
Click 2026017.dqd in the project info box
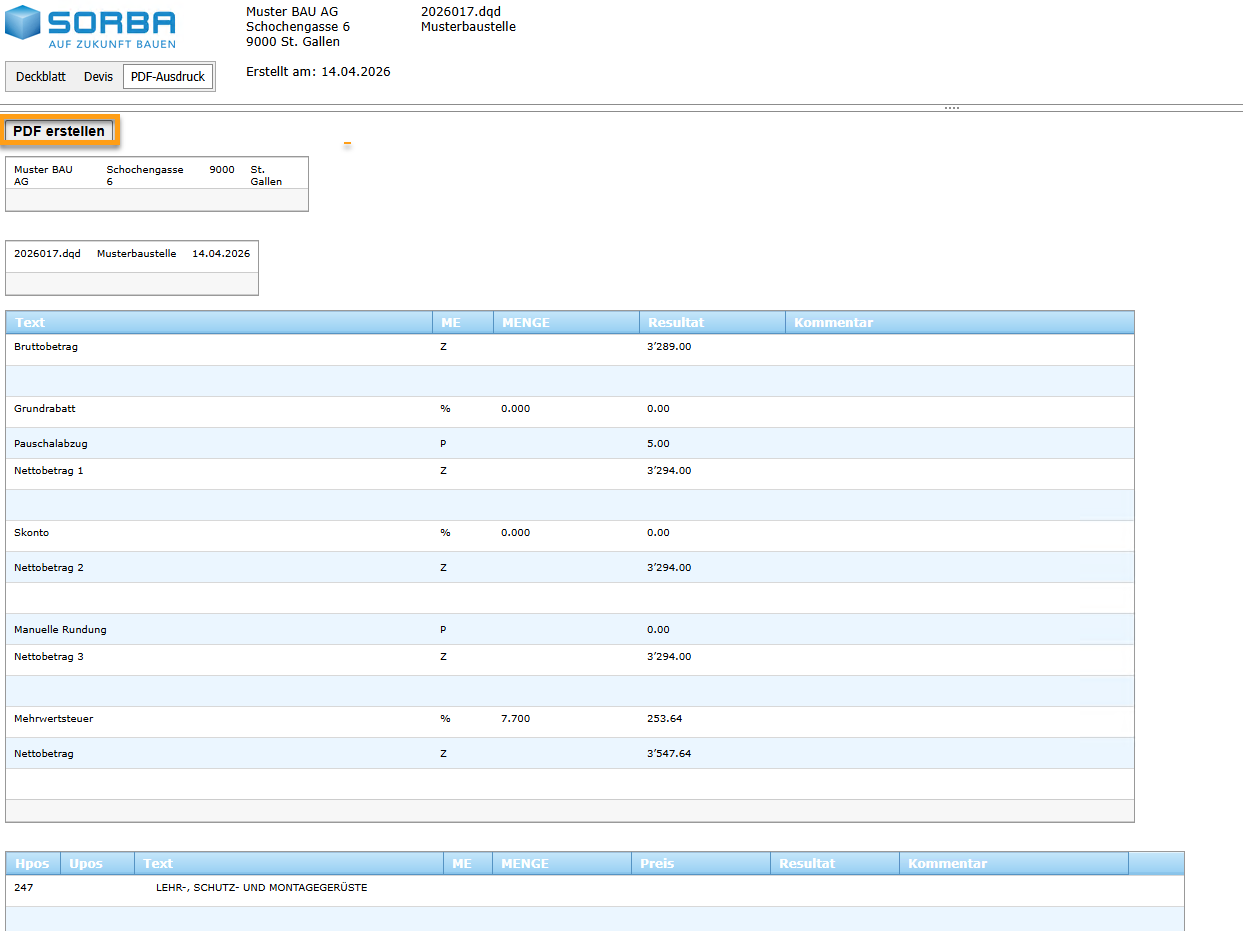coord(47,254)
